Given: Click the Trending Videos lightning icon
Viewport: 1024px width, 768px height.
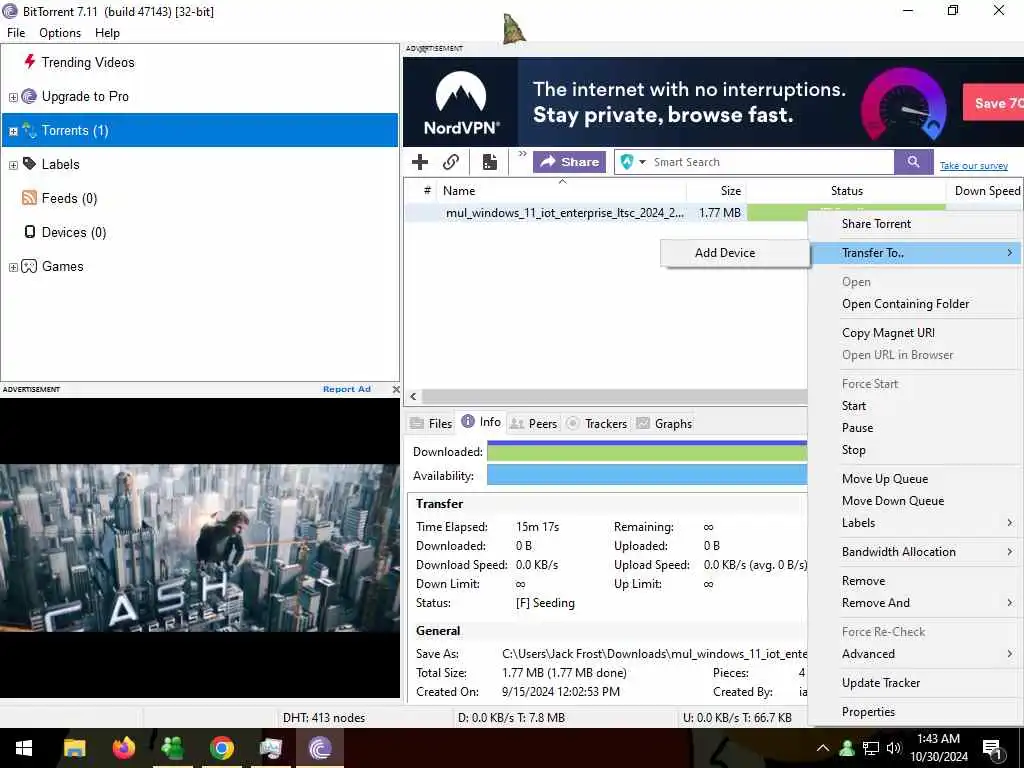Looking at the screenshot, I should tap(29, 61).
